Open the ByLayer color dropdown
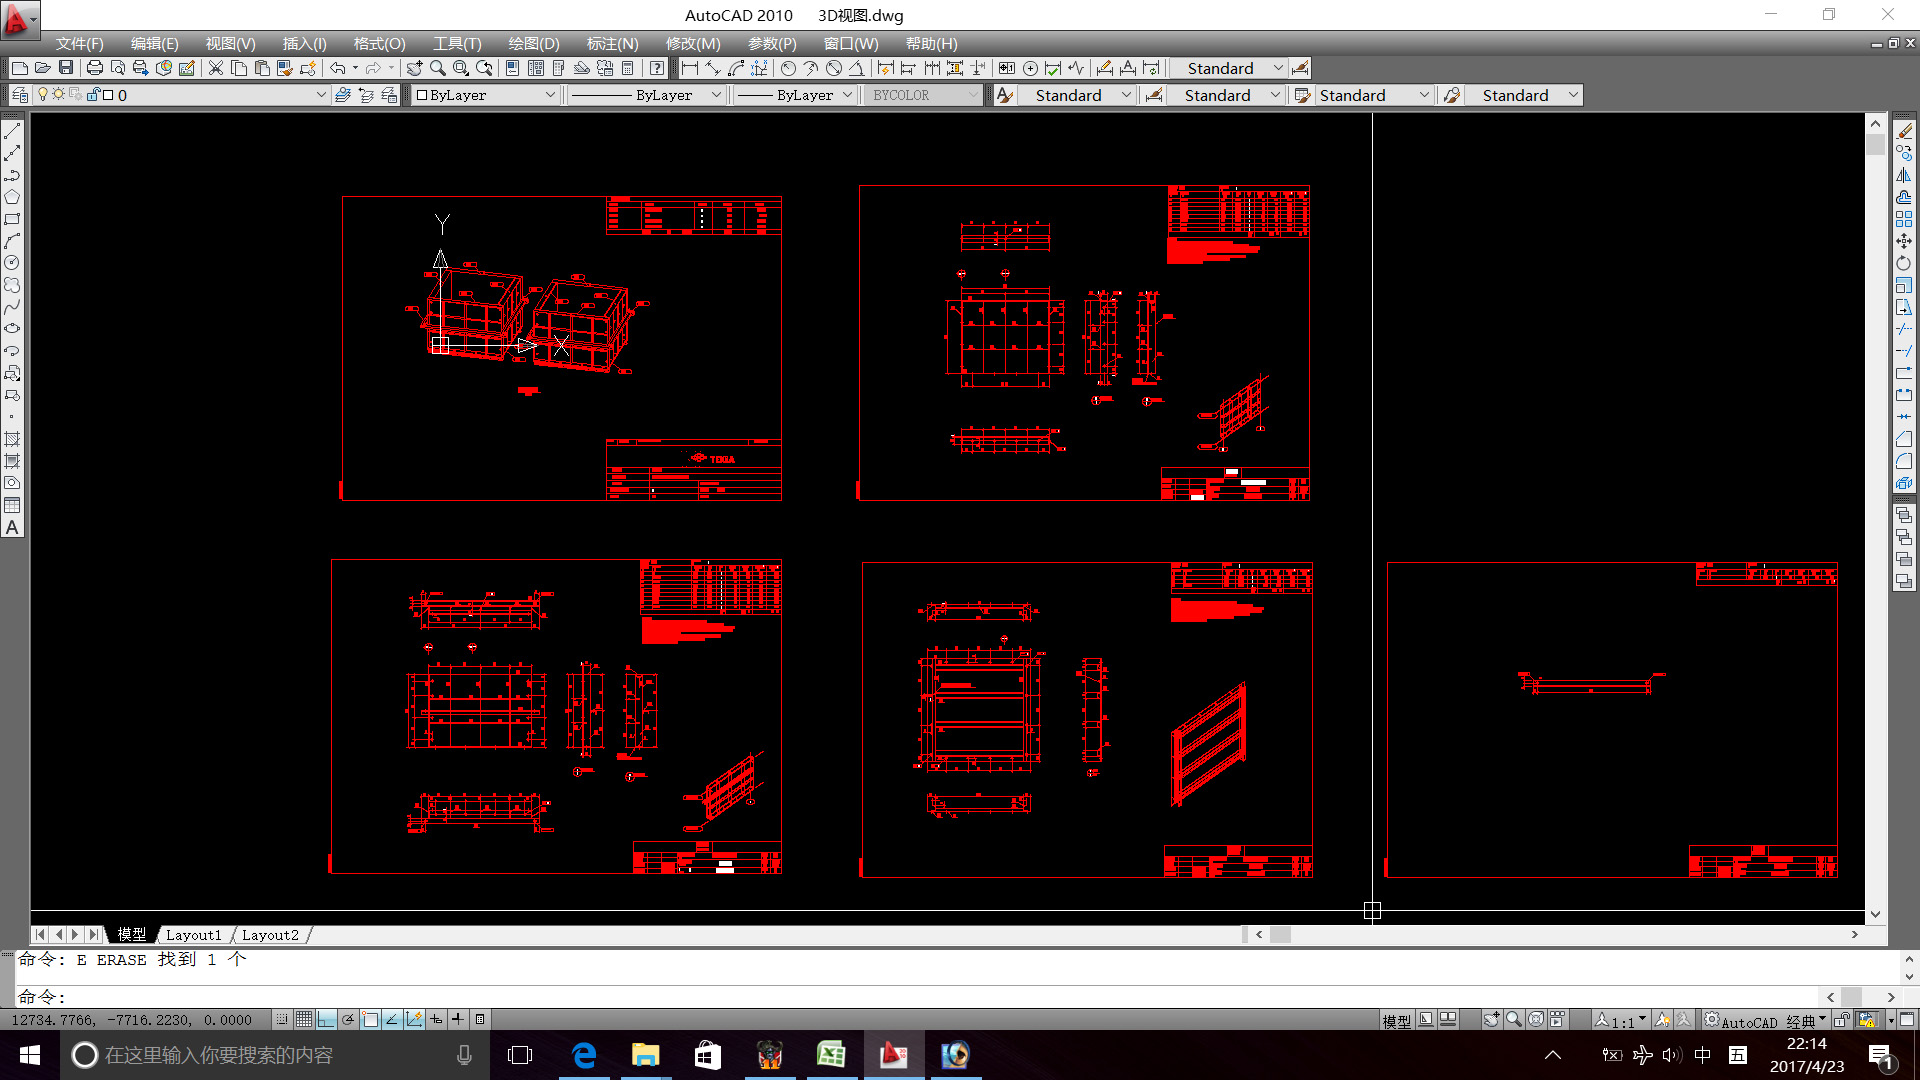The height and width of the screenshot is (1080, 1920). (x=550, y=95)
